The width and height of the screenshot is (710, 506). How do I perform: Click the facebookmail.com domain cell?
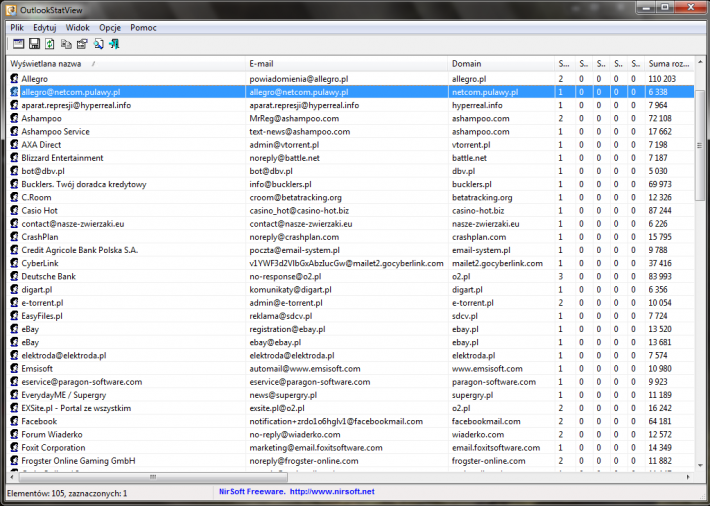(x=486, y=421)
